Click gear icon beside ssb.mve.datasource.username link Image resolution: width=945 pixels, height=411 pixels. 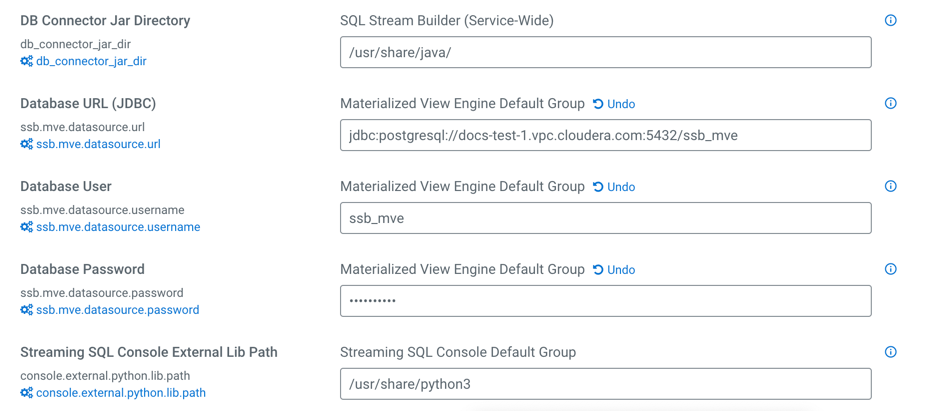[x=27, y=227]
